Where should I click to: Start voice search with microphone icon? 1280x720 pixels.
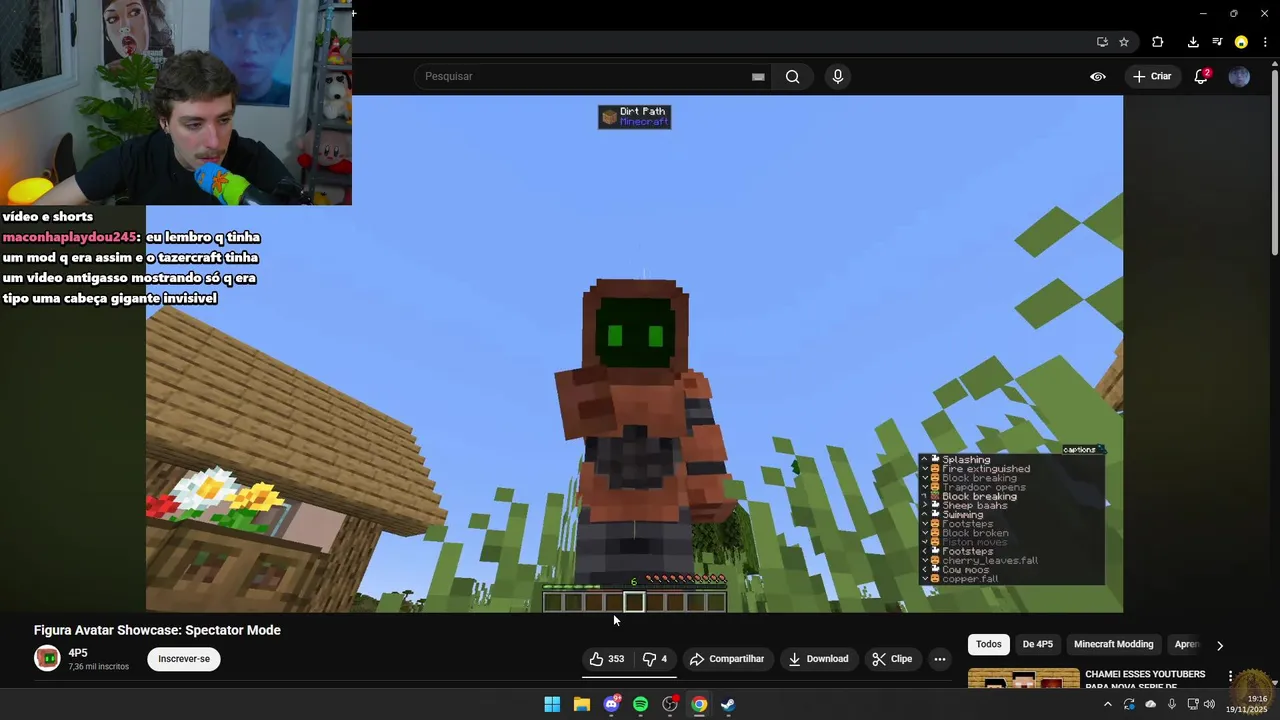838,77
